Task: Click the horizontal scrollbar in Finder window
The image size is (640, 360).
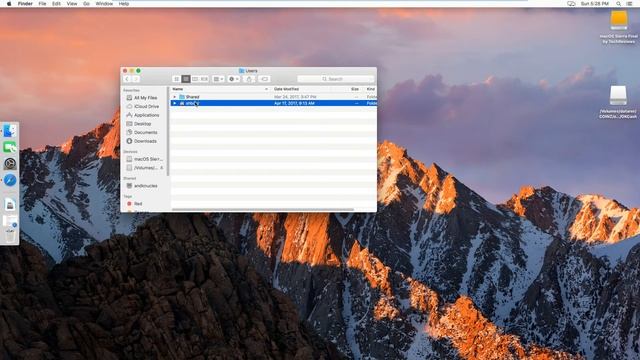Action: point(262,210)
